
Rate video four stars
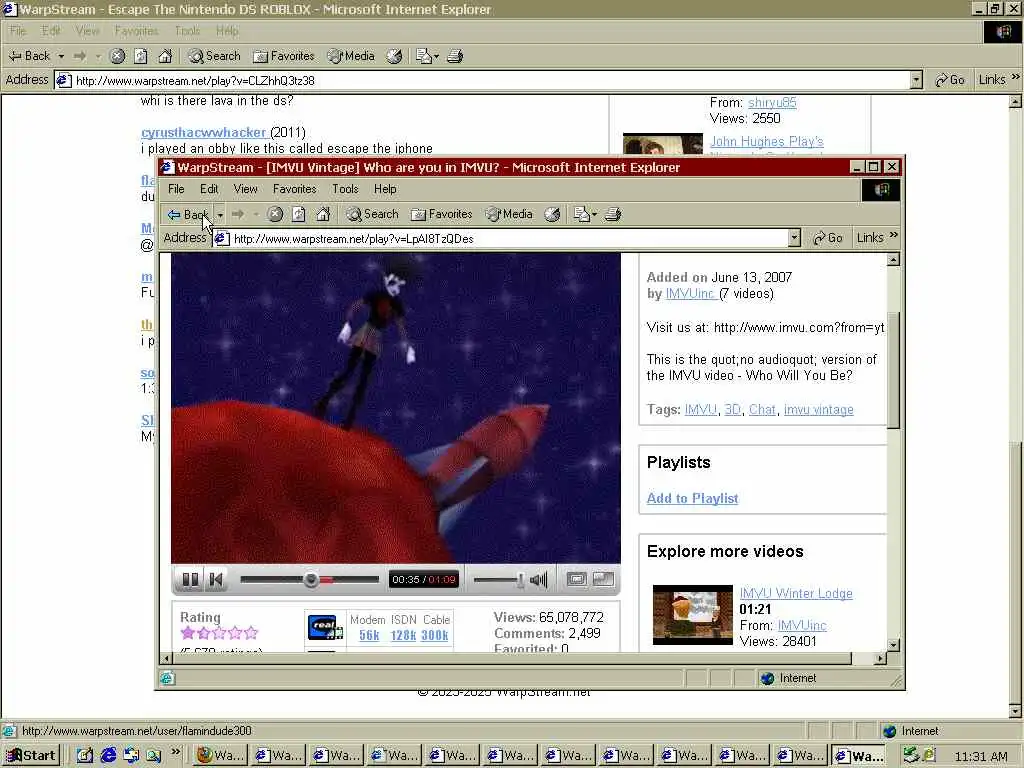point(234,632)
